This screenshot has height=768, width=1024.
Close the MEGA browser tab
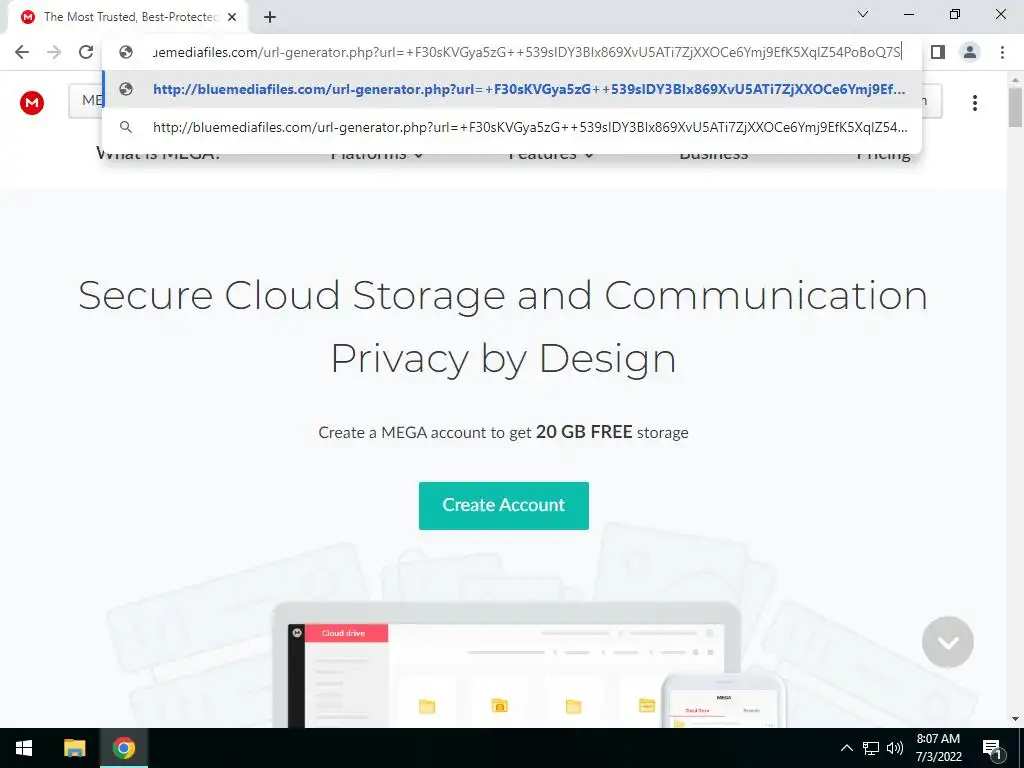232,18
